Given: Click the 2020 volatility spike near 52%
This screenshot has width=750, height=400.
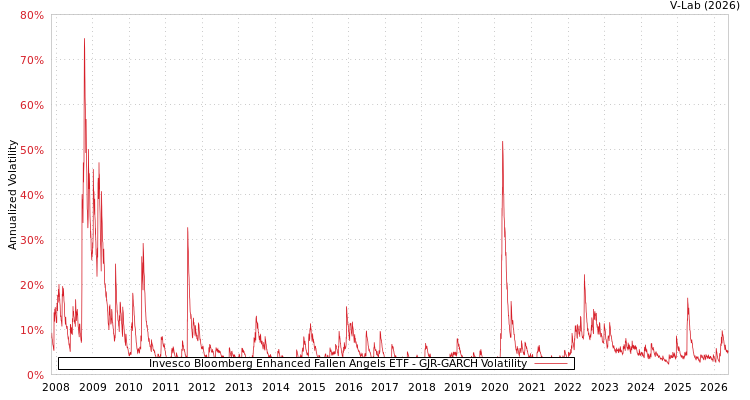Looking at the screenshot, I should click(x=502, y=142).
